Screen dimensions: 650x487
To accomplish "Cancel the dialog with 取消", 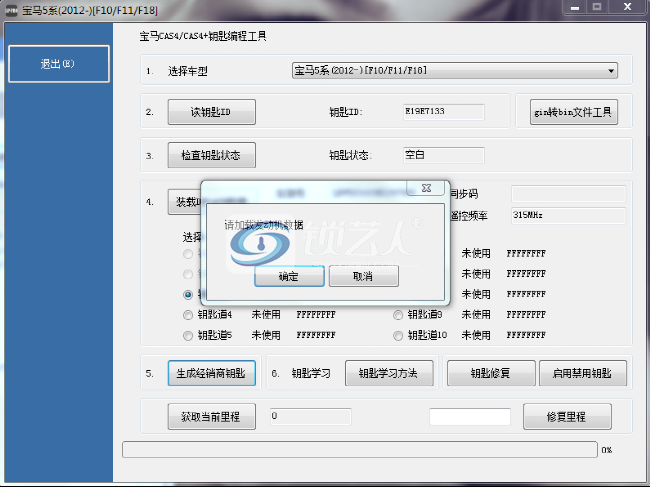I will click(364, 276).
